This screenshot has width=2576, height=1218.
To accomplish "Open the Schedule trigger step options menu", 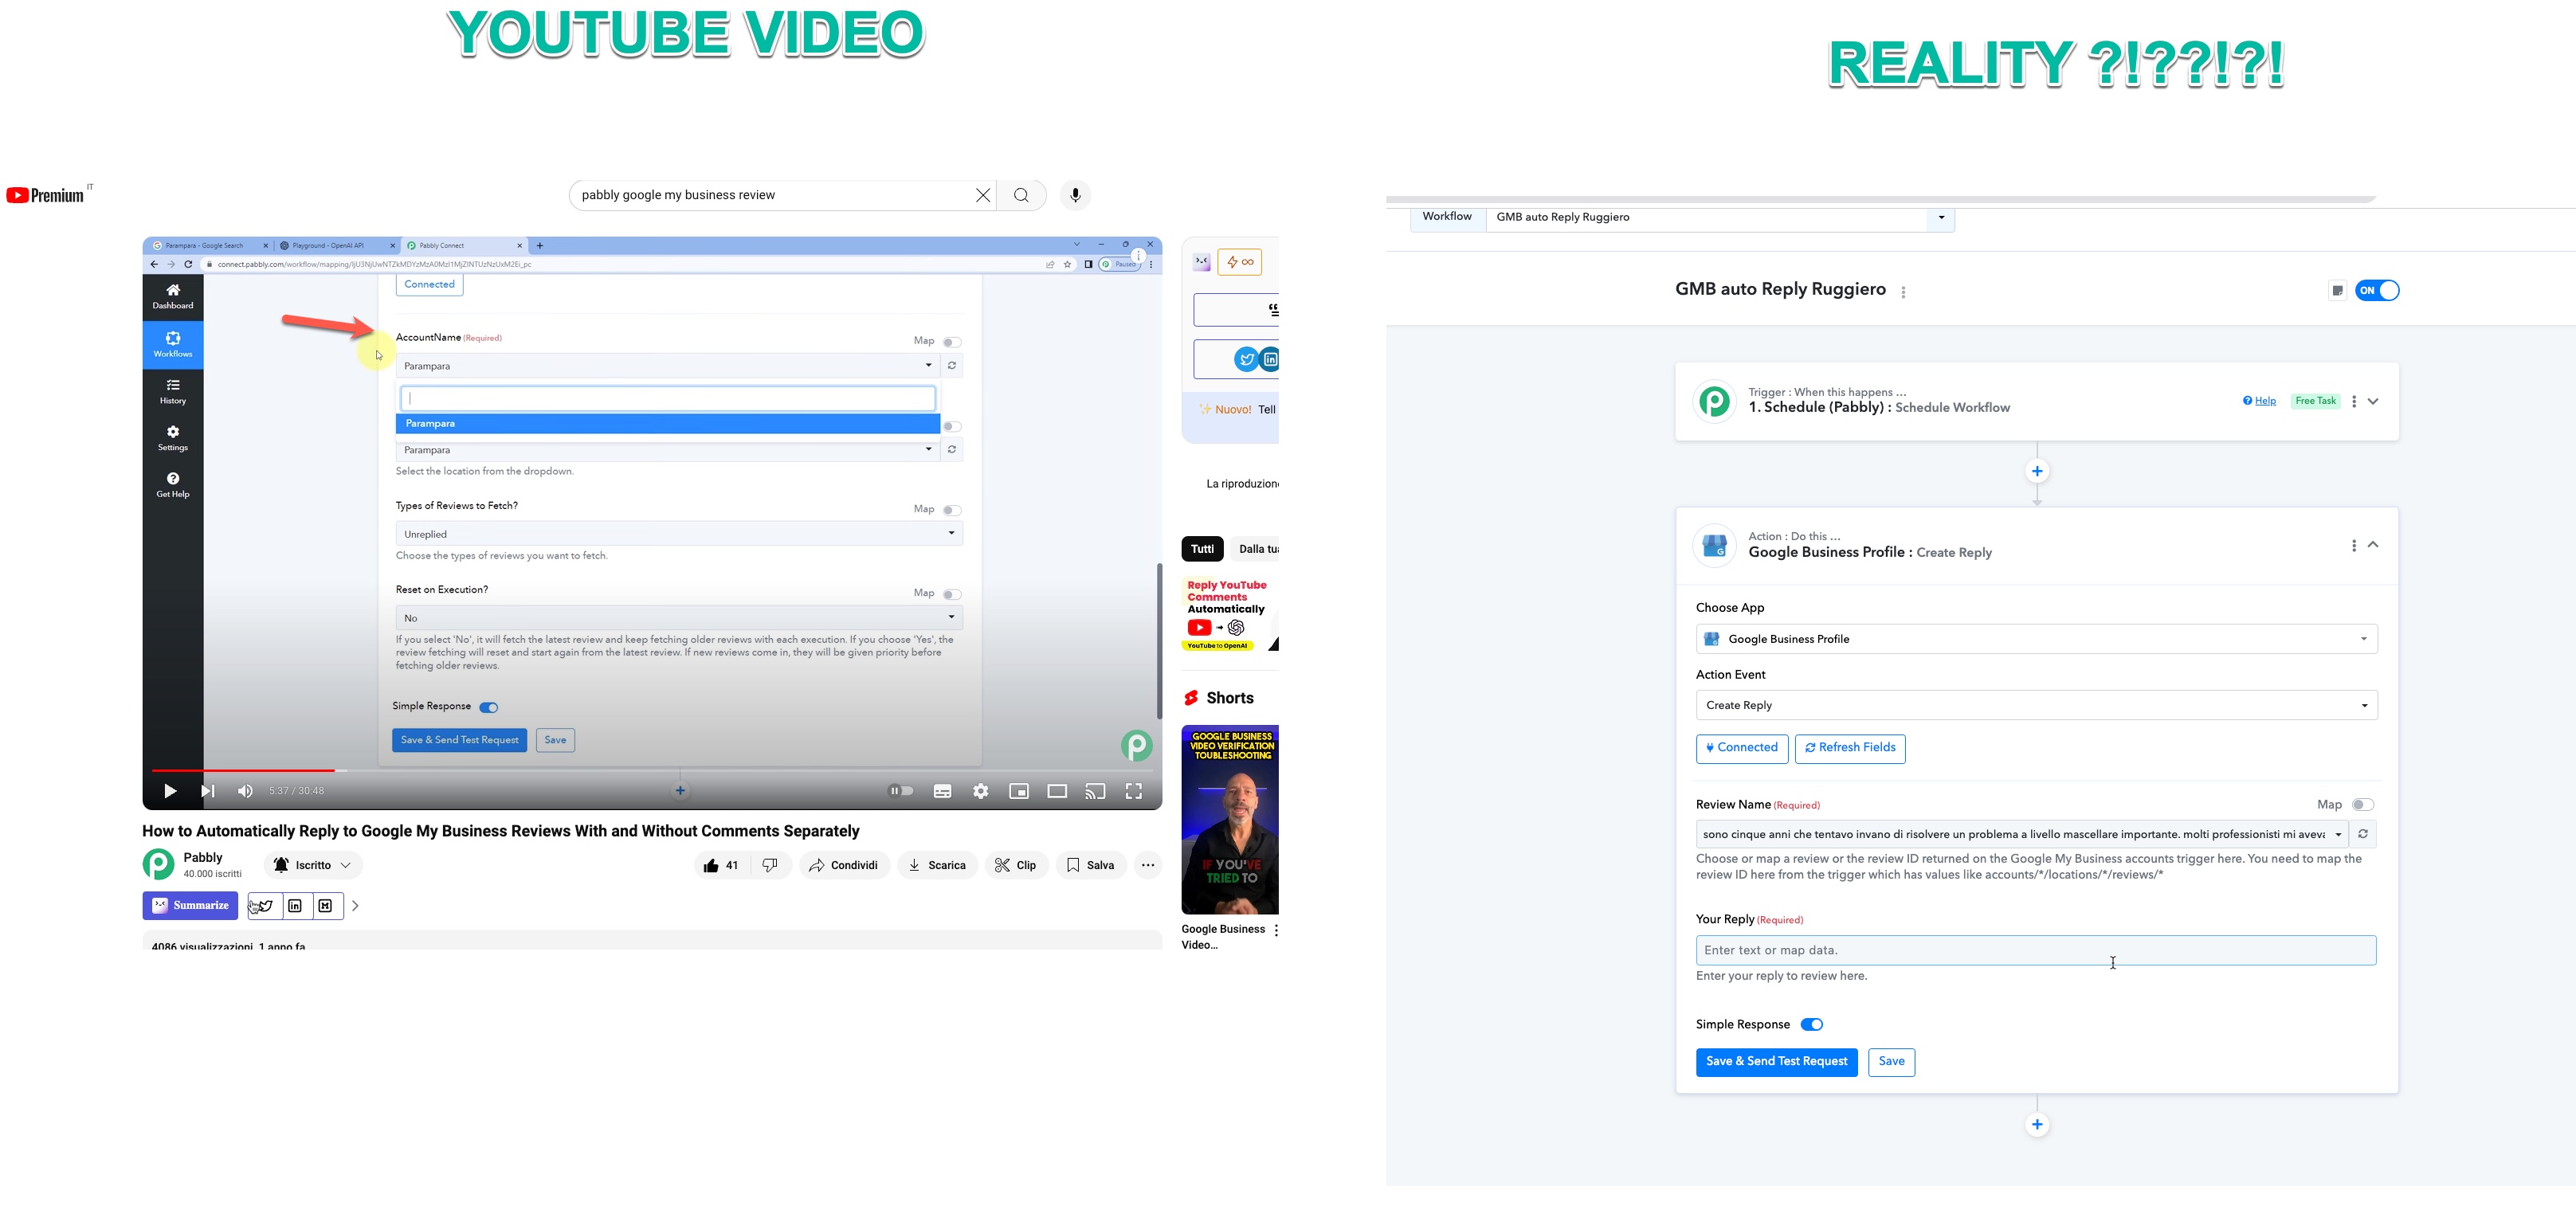I will point(2354,401).
